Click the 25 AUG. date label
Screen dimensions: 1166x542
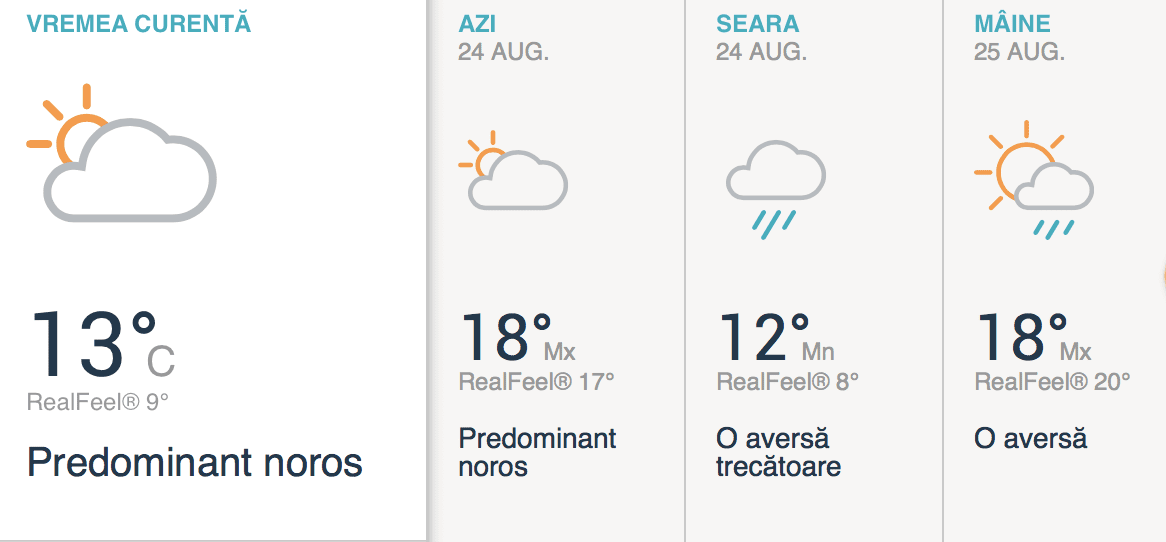tap(1019, 52)
